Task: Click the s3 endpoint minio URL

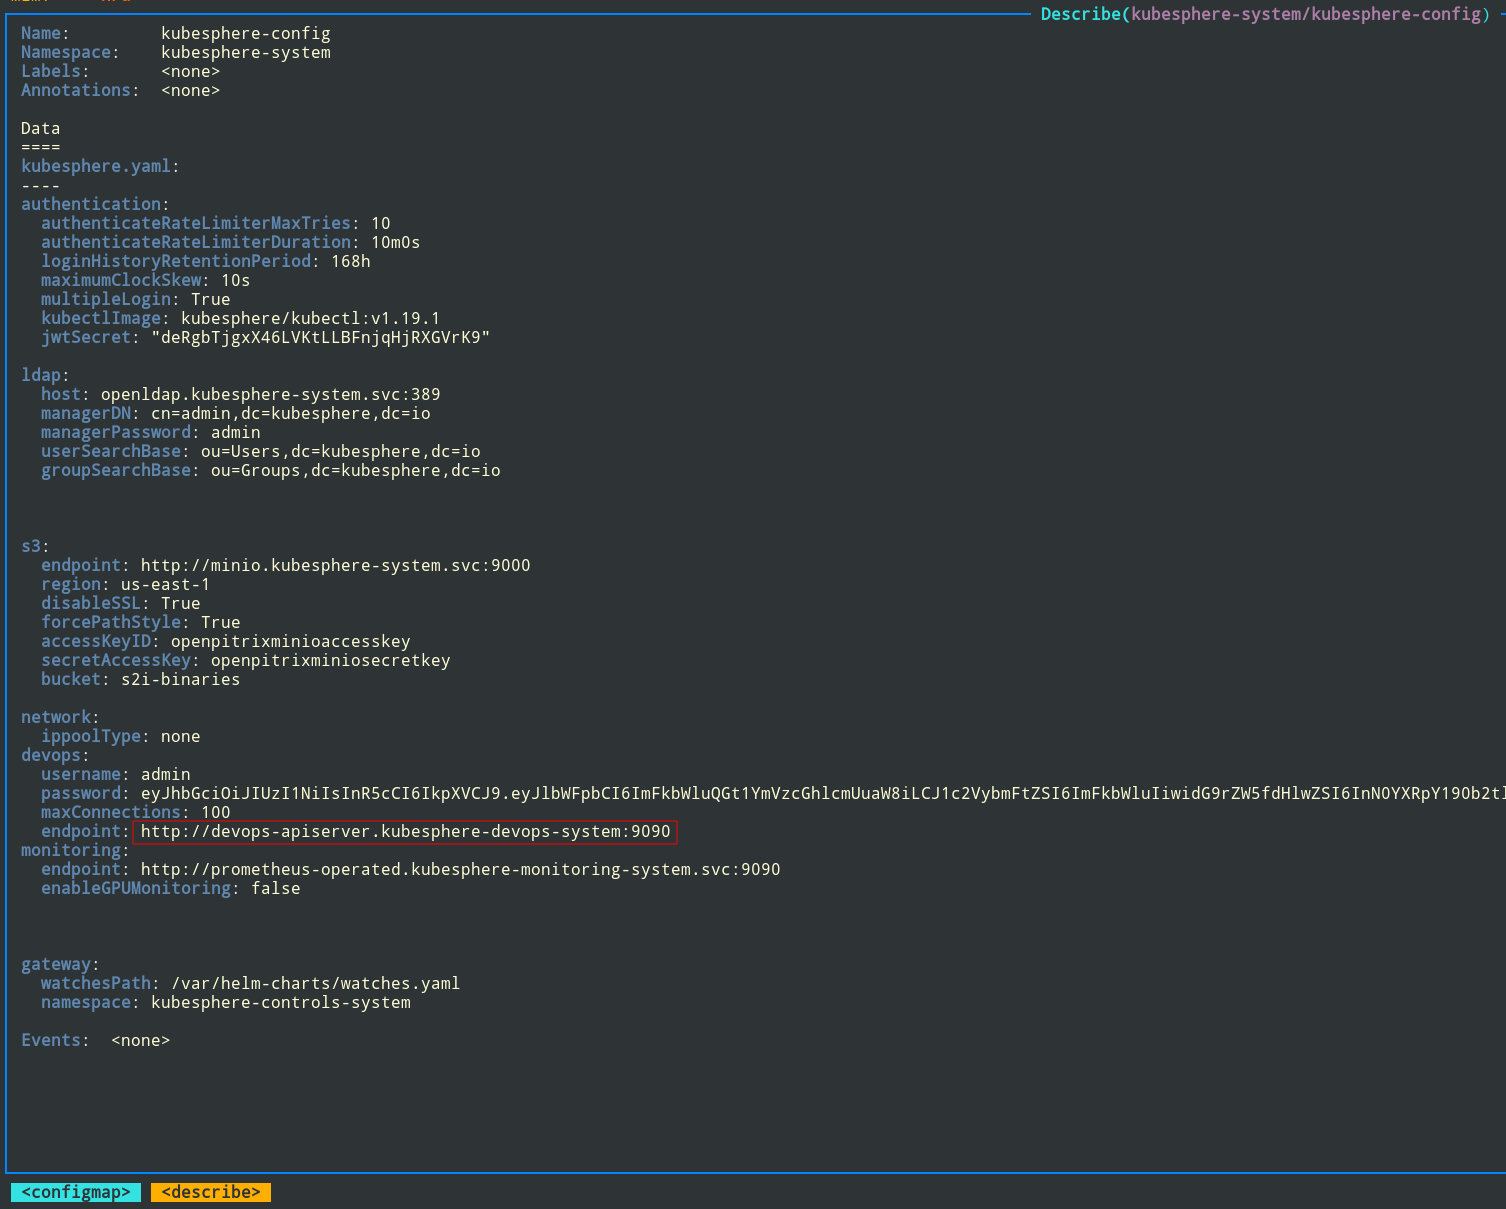Action: pyautogui.click(x=335, y=565)
